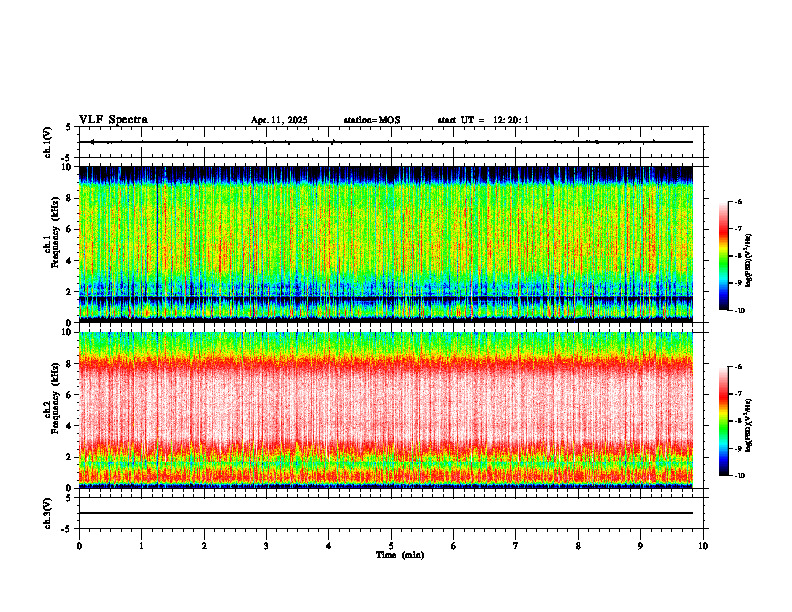Click the "VLF Spectra" title text
Screen dimensions: 792x612
[x=113, y=120]
